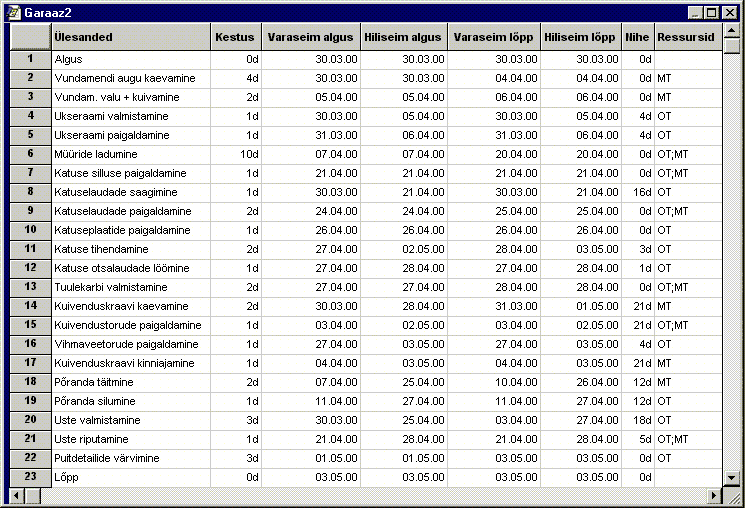Image resolution: width=745 pixels, height=508 pixels.
Task: Click the 10d duration of Müüride ladumine
Action: pyautogui.click(x=236, y=154)
